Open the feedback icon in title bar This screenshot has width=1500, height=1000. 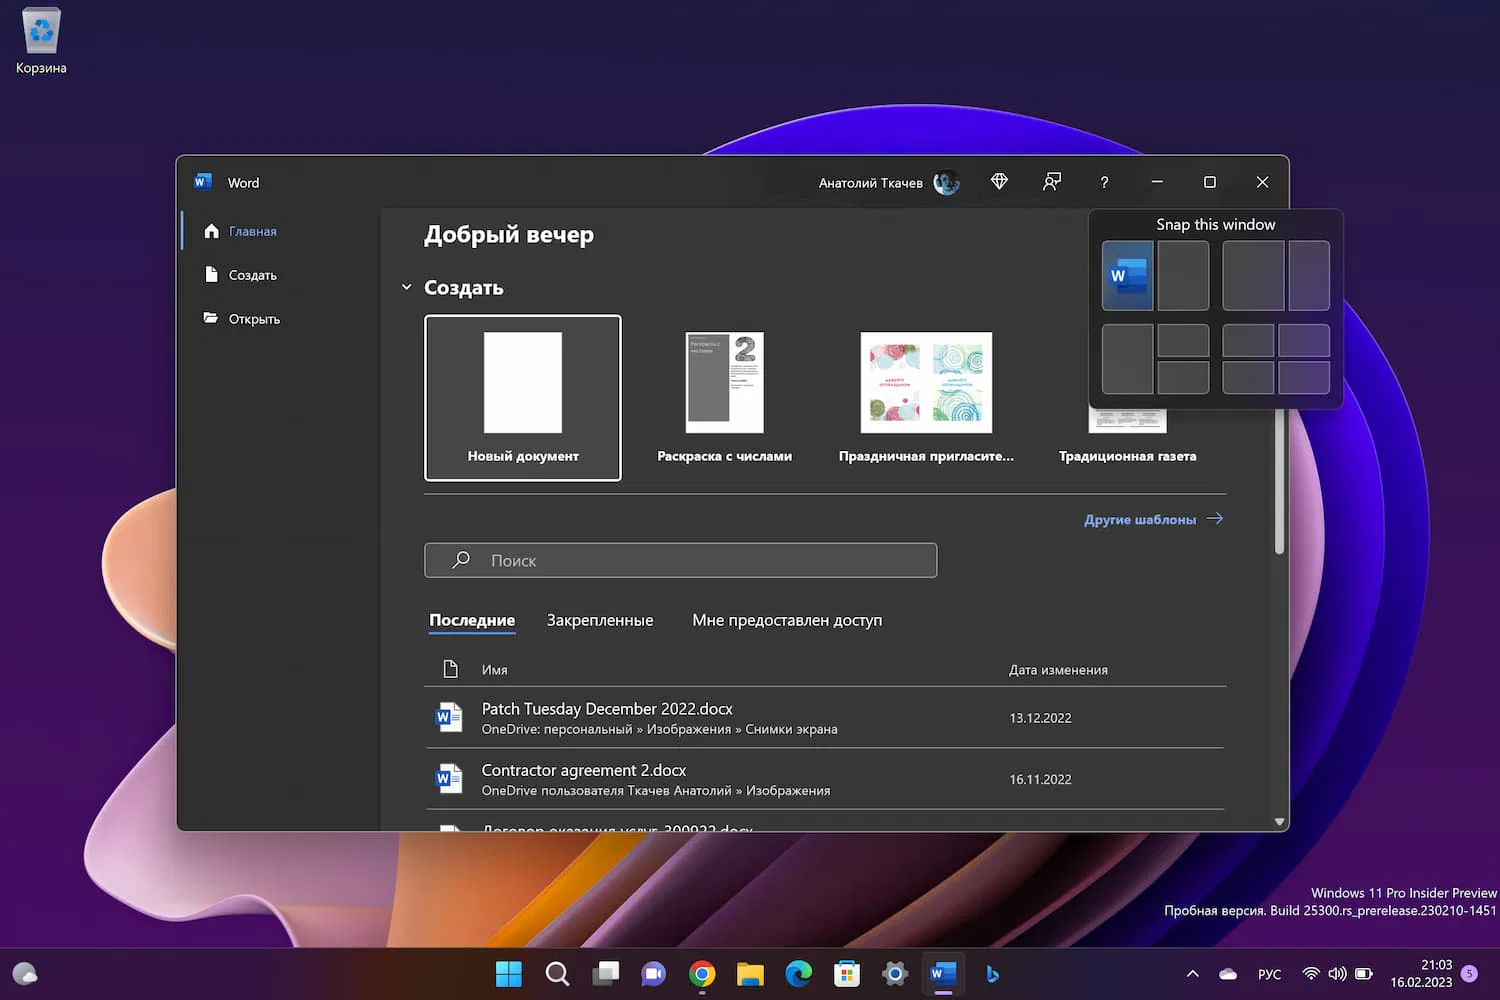point(1051,182)
